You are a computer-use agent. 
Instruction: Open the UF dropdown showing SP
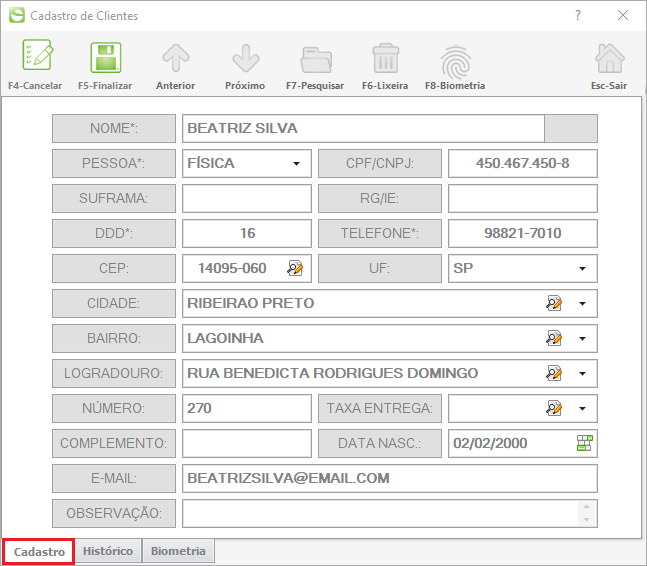(523, 268)
